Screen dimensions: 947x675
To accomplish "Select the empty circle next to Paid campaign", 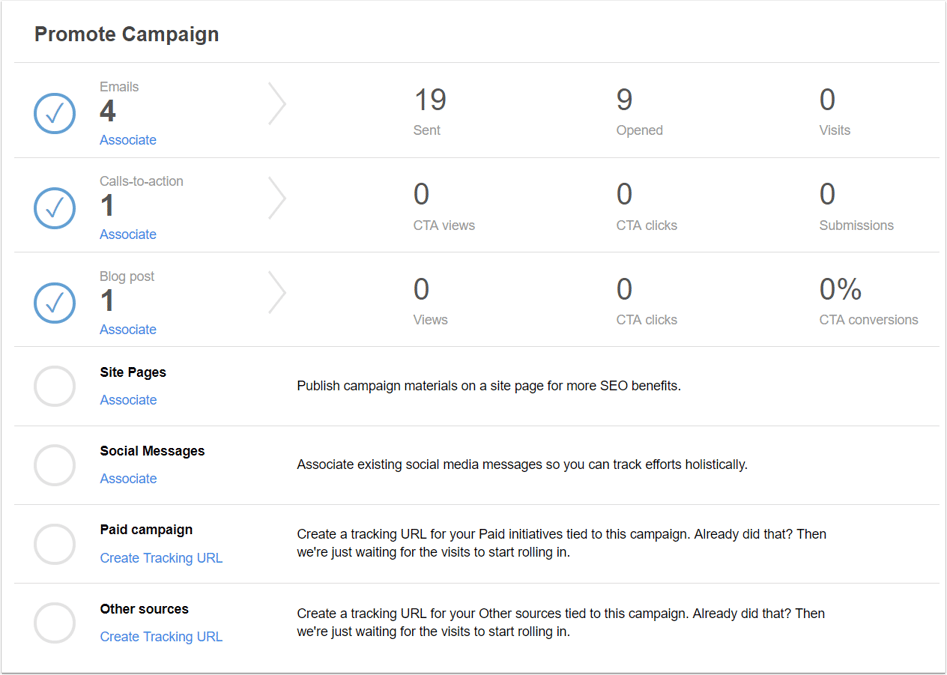I will tap(54, 544).
